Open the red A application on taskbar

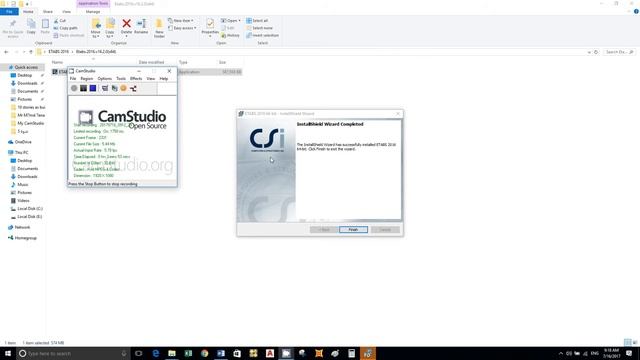(270, 353)
